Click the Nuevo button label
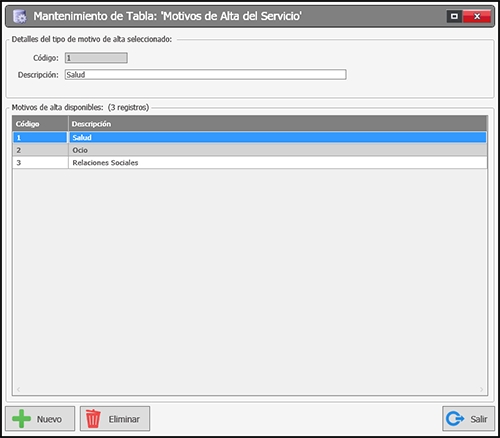 (x=49, y=419)
